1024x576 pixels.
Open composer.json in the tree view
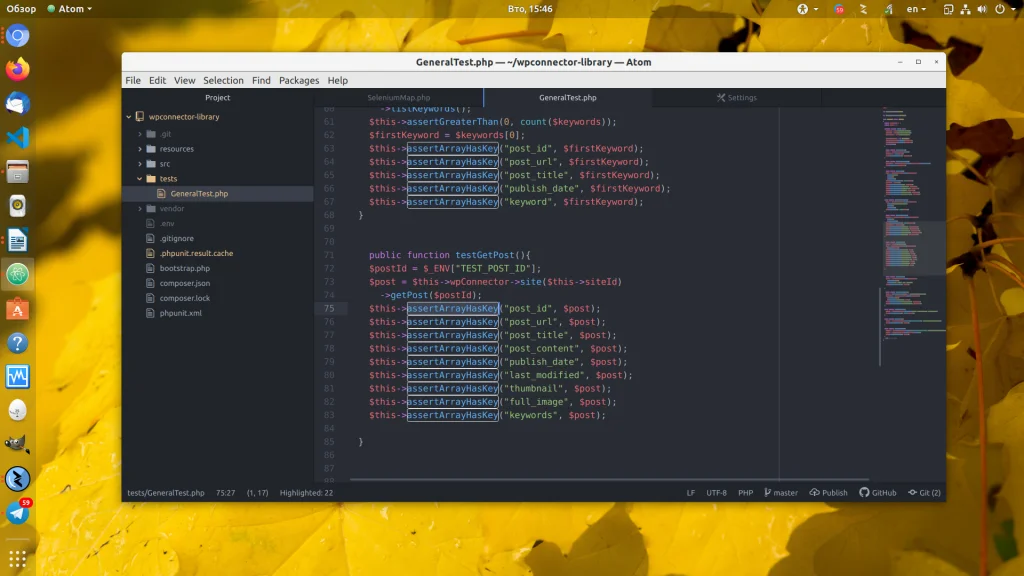coord(184,284)
